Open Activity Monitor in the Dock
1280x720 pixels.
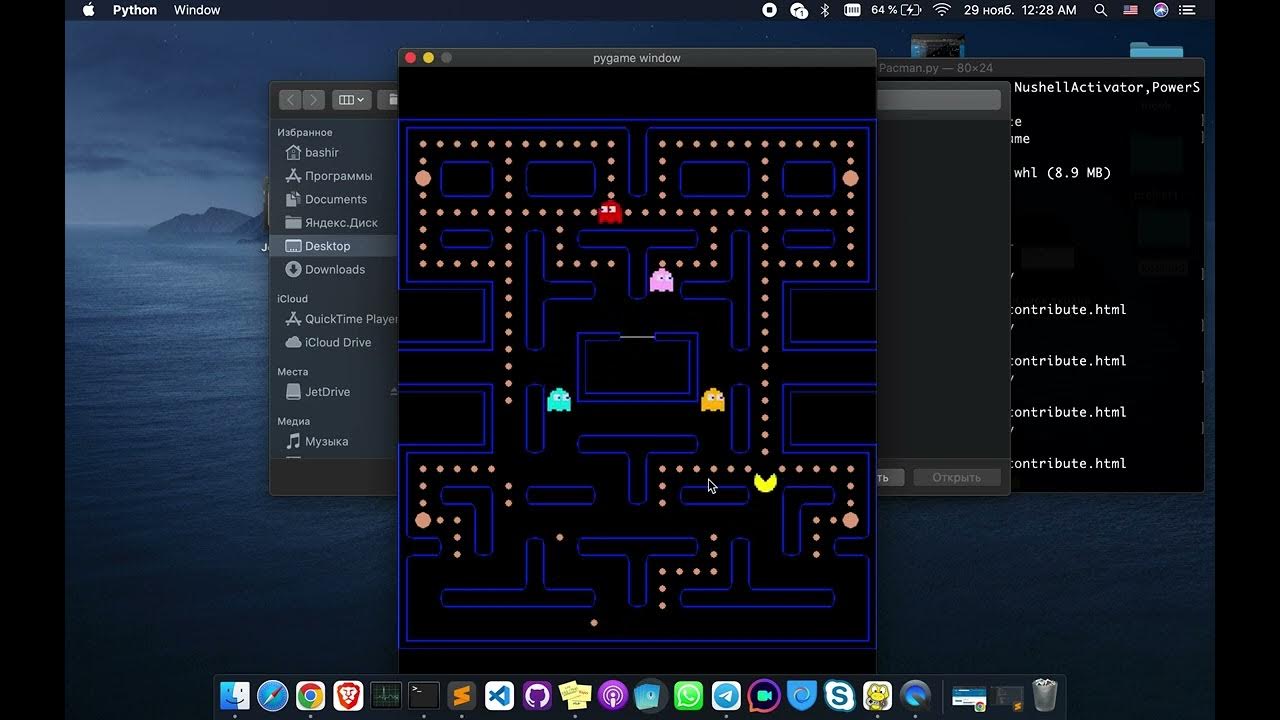tap(386, 695)
